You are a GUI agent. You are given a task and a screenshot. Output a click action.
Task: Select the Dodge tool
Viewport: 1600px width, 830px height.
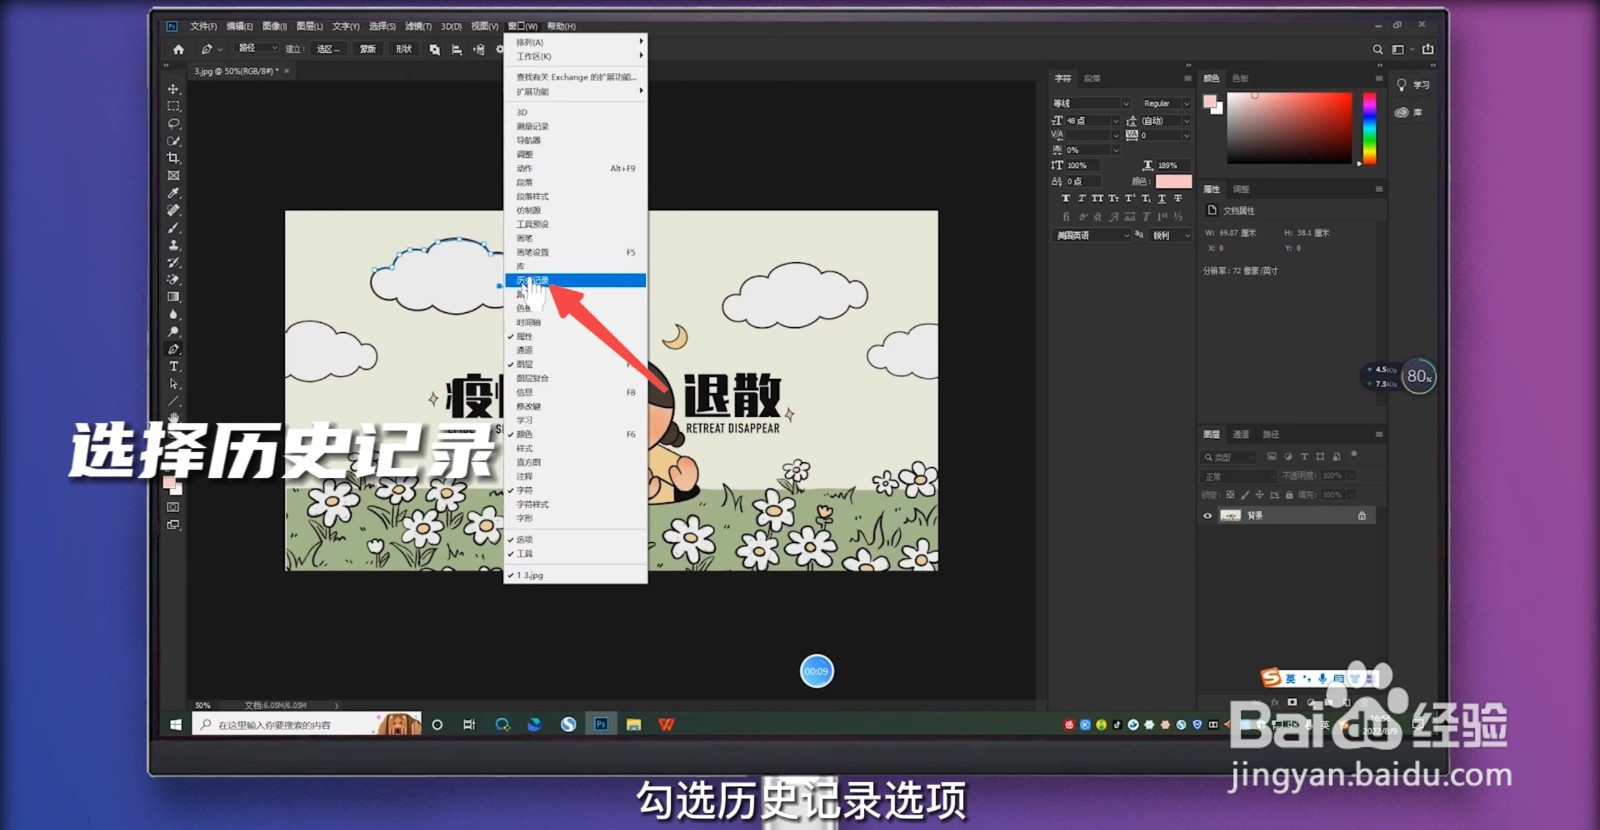pos(173,331)
